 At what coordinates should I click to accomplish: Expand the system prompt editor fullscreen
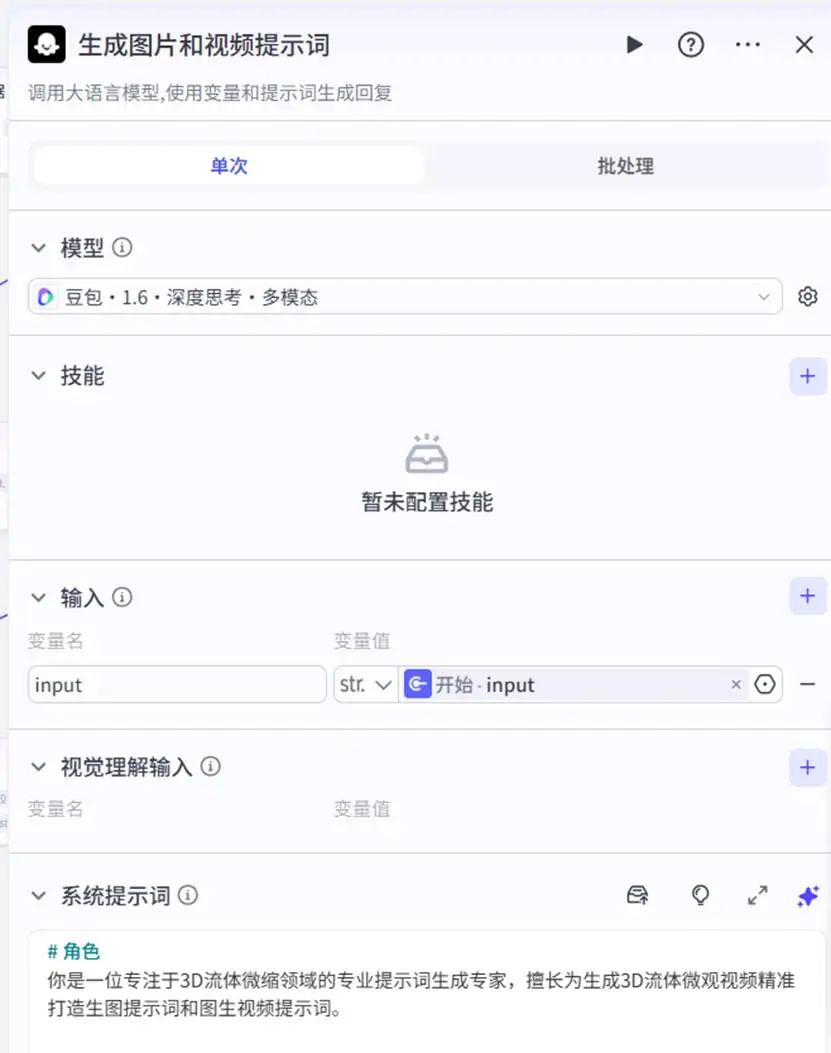click(758, 895)
